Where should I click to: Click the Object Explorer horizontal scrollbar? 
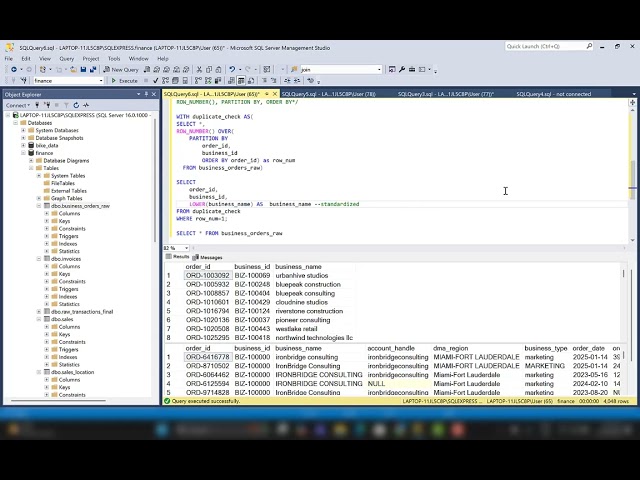pyautogui.click(x=58, y=400)
